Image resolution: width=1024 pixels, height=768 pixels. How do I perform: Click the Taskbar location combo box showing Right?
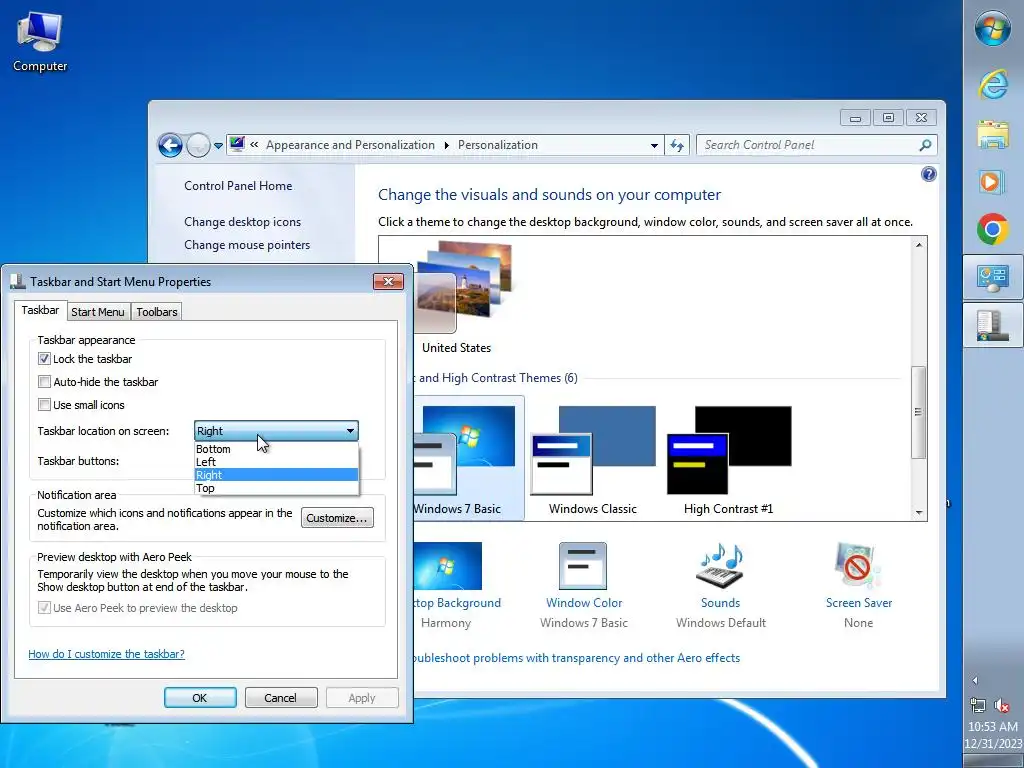[276, 431]
